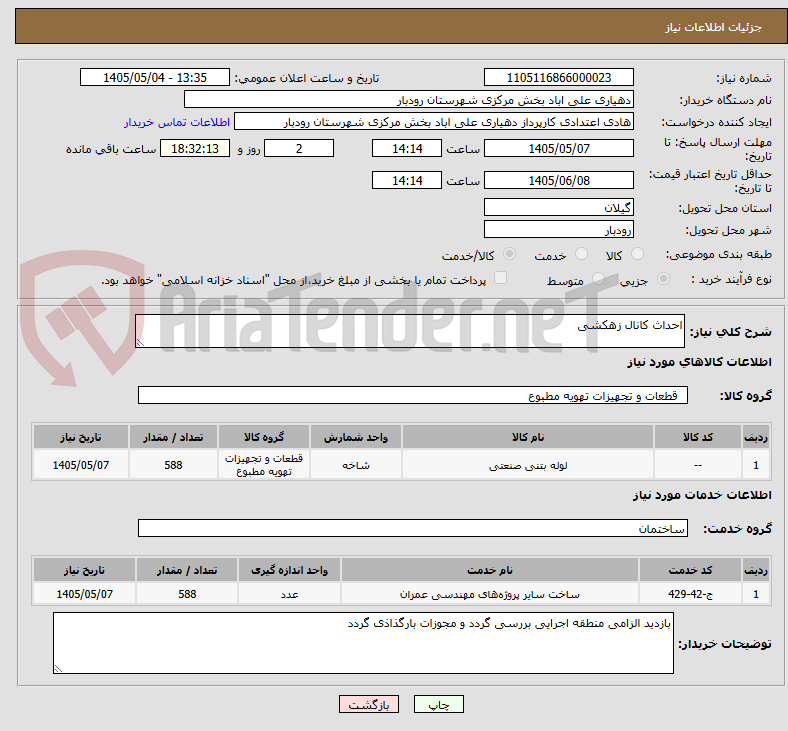This screenshot has height=731, width=788.
Task: Click the delivery province field گیلان
Action: point(559,207)
